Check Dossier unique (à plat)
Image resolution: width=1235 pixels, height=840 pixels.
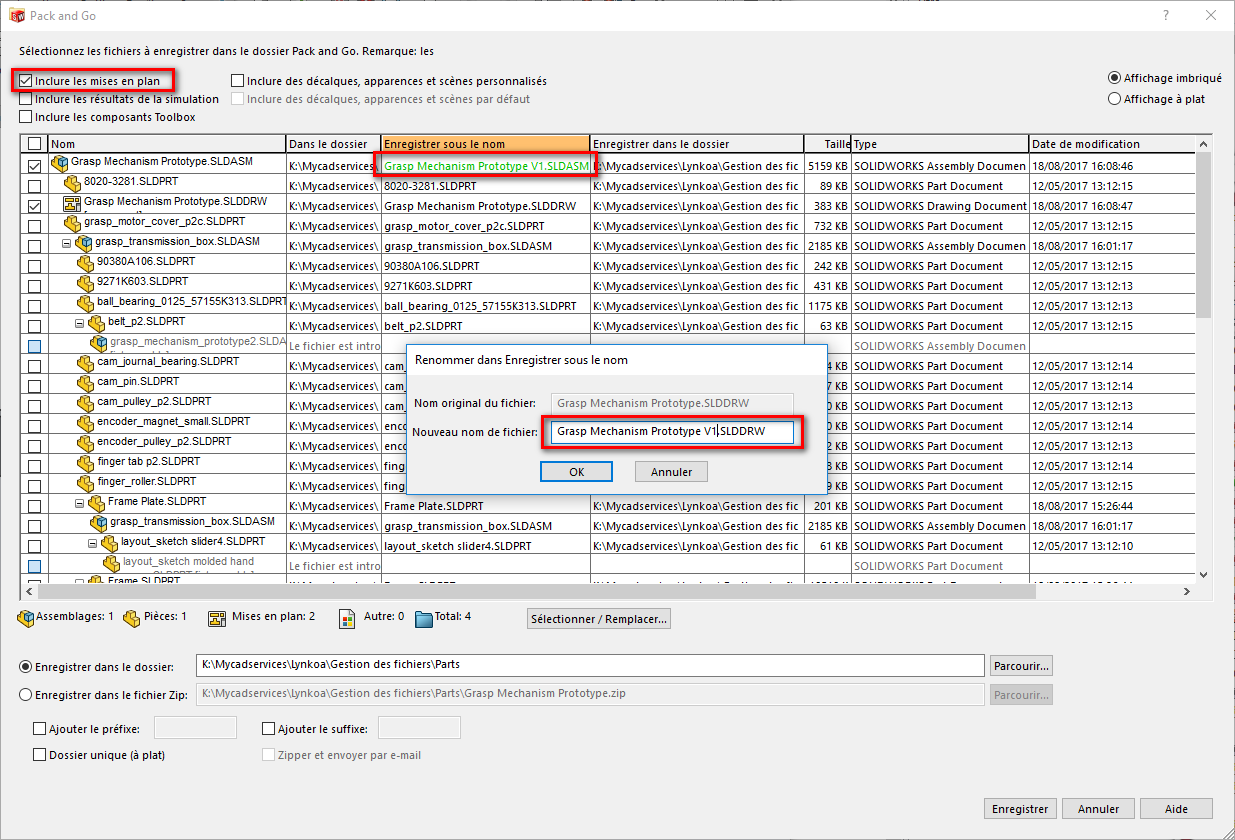[x=40, y=755]
